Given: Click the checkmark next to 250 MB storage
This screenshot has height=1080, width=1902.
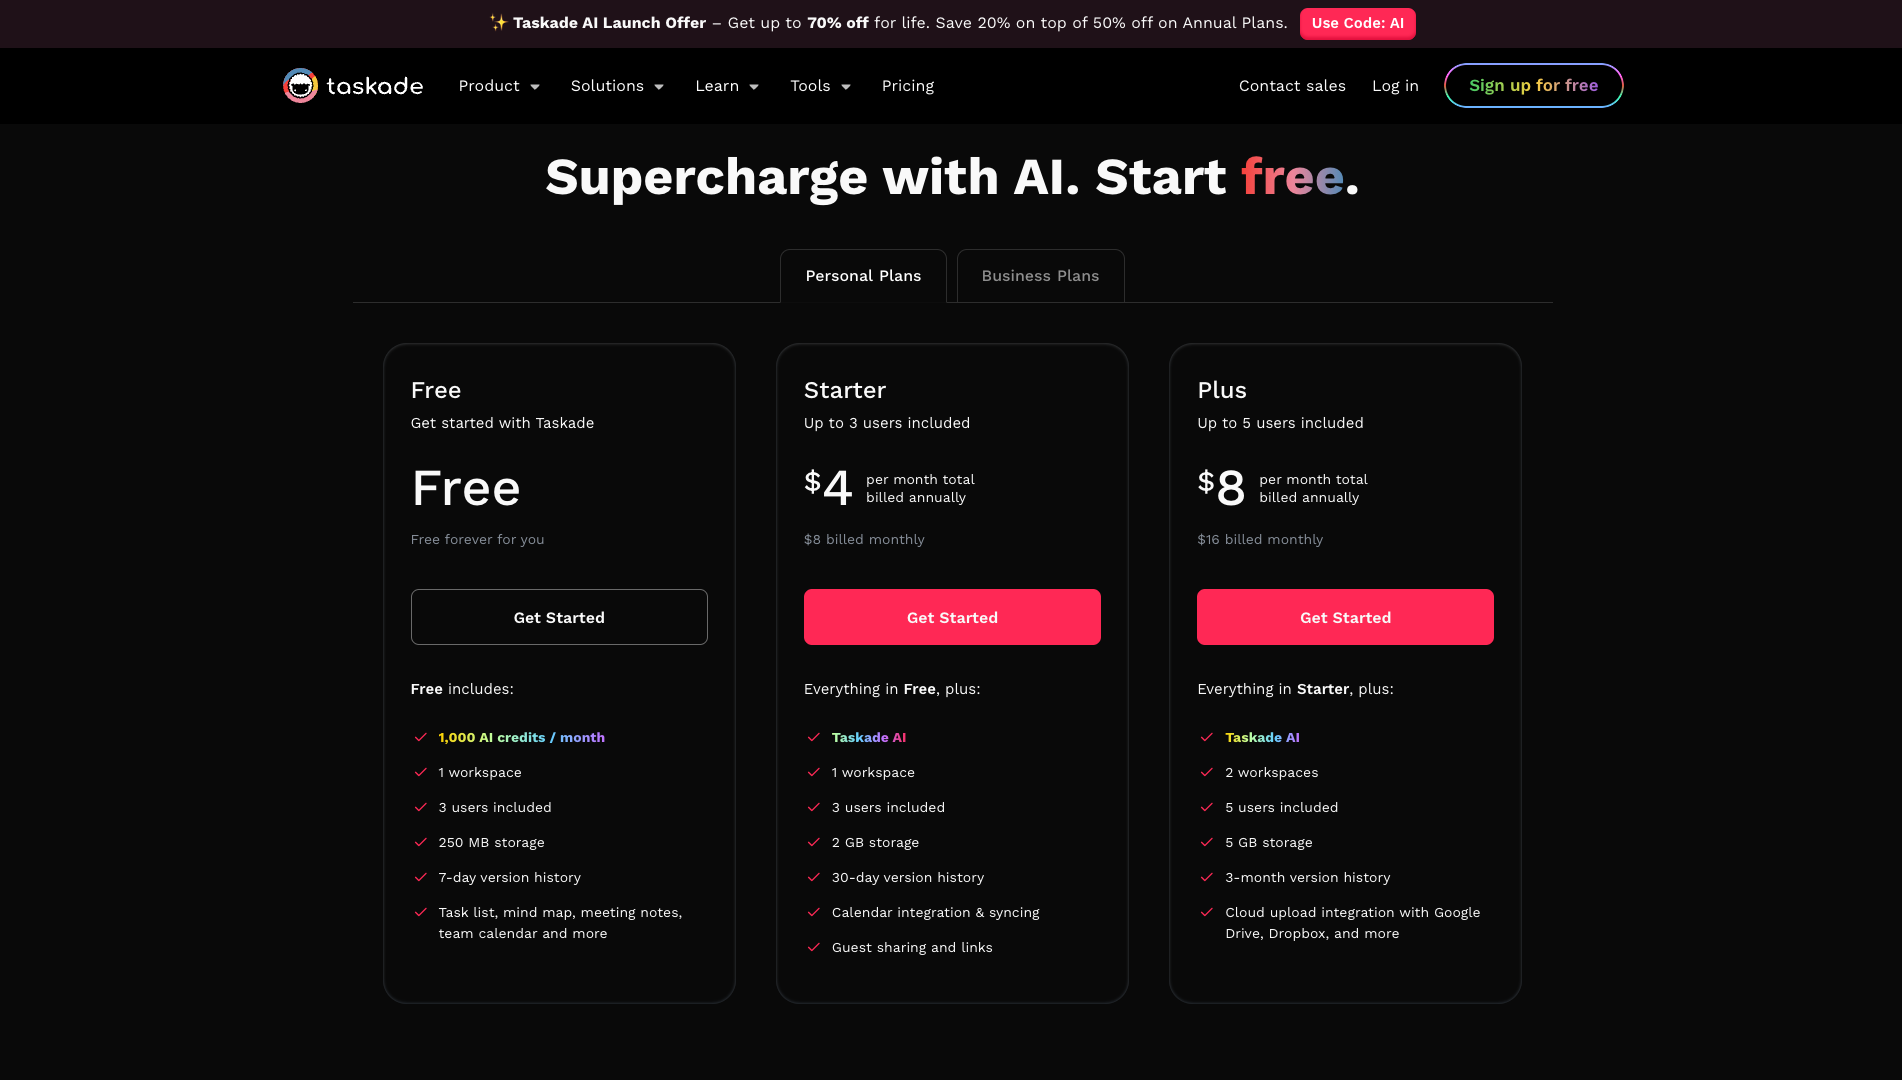Looking at the screenshot, I should (421, 843).
